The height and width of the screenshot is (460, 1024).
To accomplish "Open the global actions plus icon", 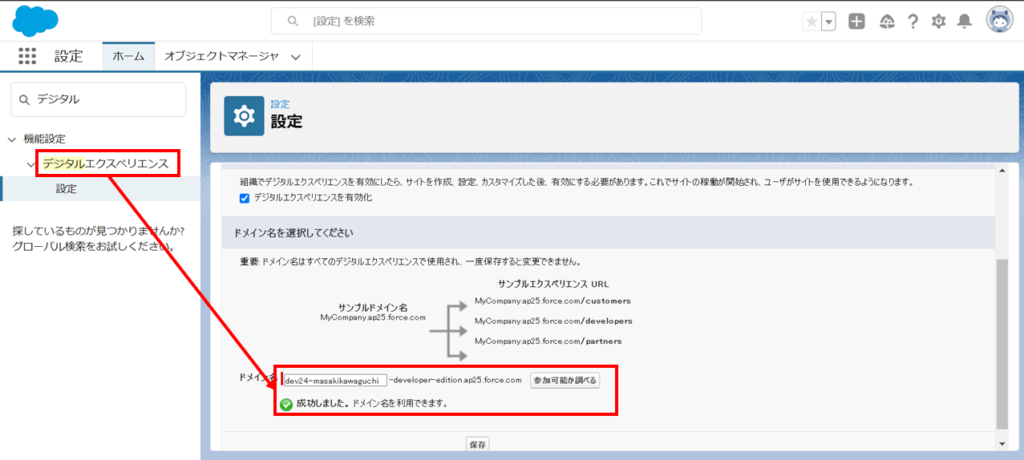I will pos(857,21).
